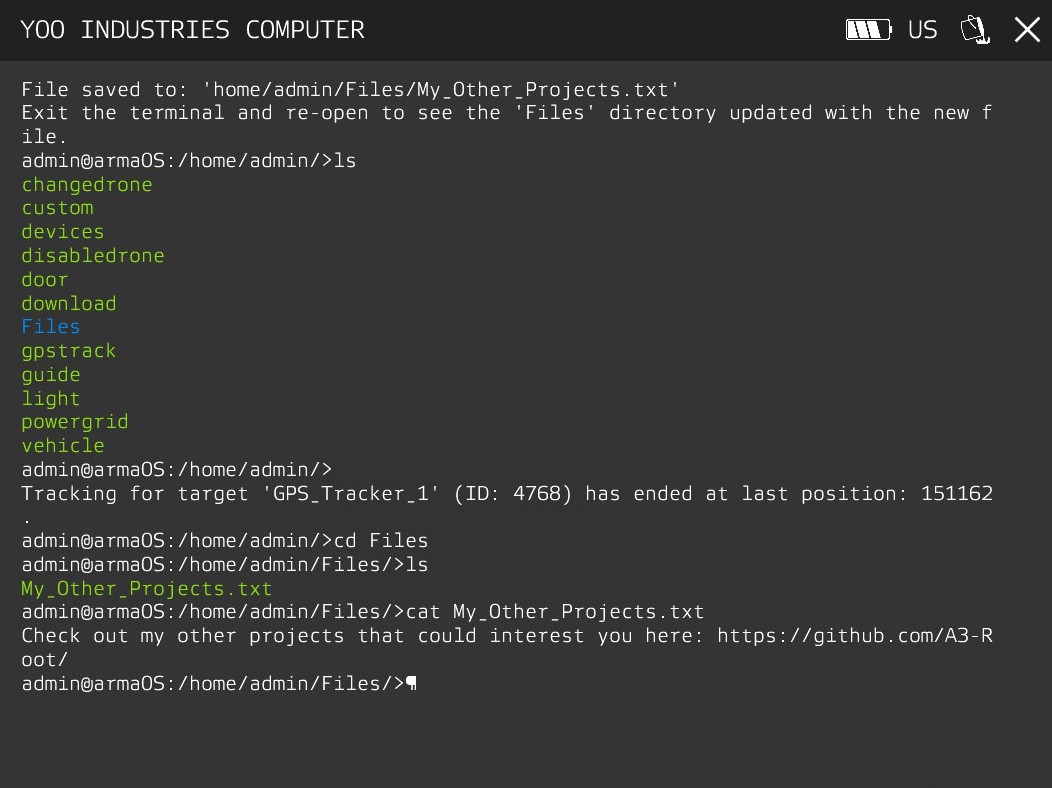The image size is (1052, 788).
Task: Click the changedrone command in listing
Action: click(x=87, y=185)
